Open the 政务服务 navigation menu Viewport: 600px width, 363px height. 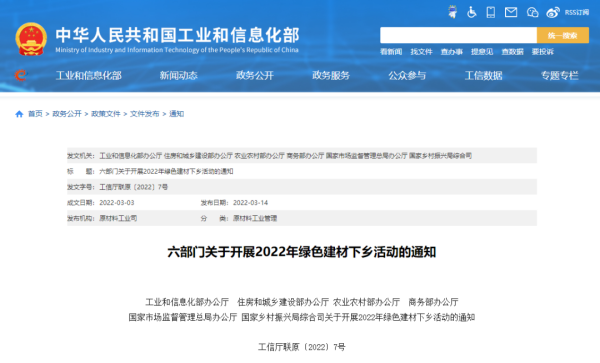point(331,75)
